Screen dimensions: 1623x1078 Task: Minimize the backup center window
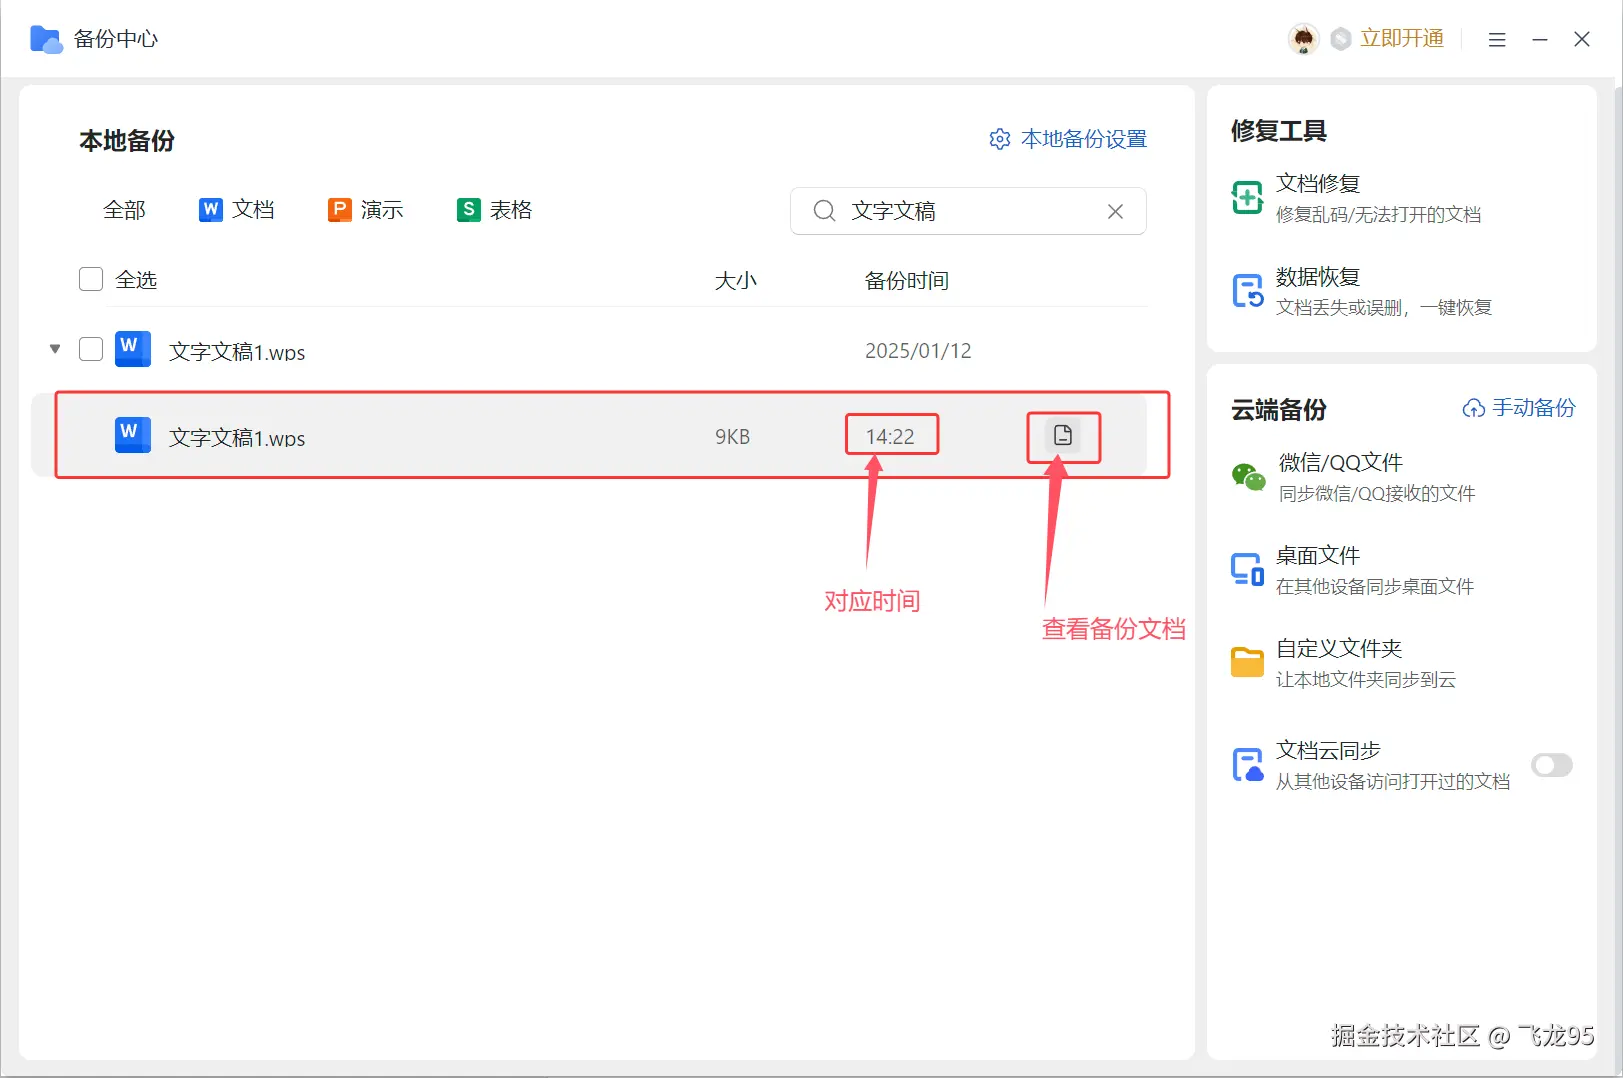point(1540,40)
